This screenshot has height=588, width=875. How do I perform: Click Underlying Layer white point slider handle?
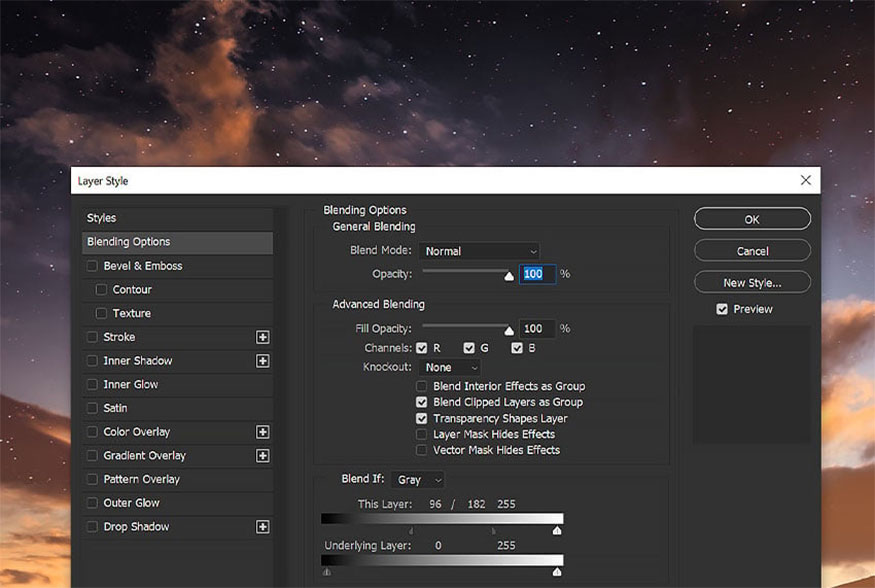click(x=556, y=572)
